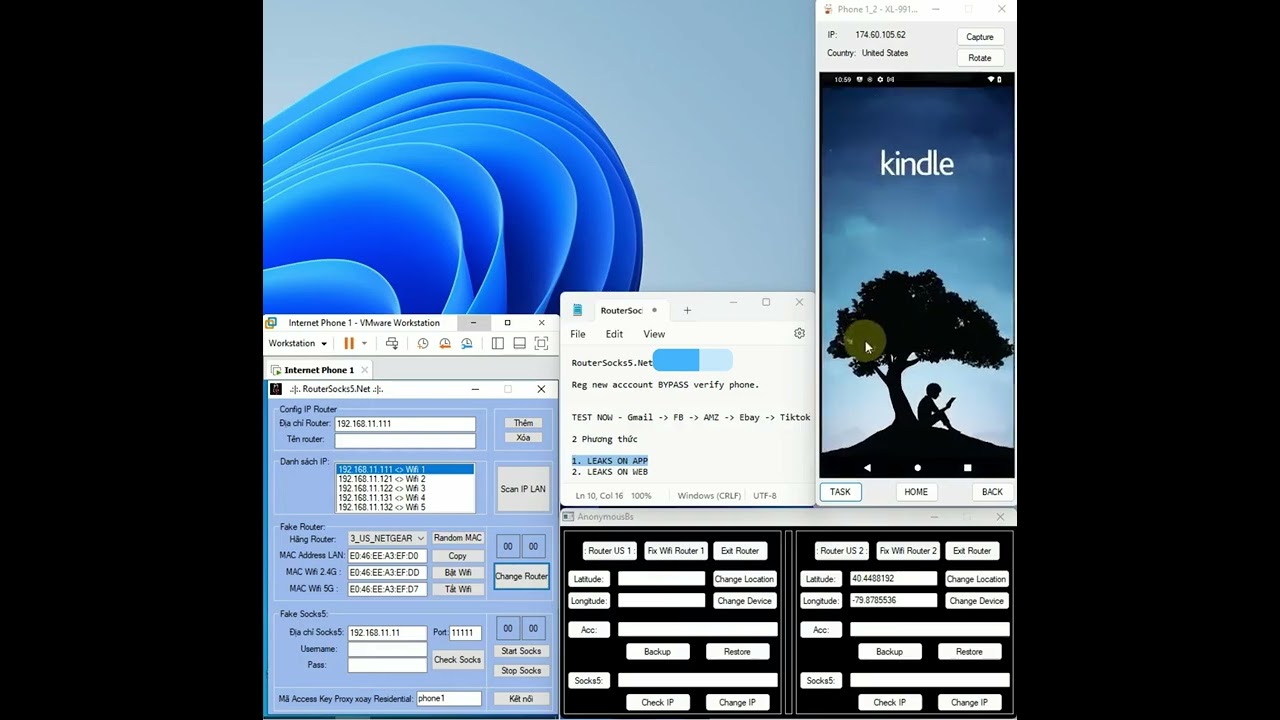1280x720 pixels.
Task: Pause the VM with the orange pause icon
Action: click(x=349, y=343)
